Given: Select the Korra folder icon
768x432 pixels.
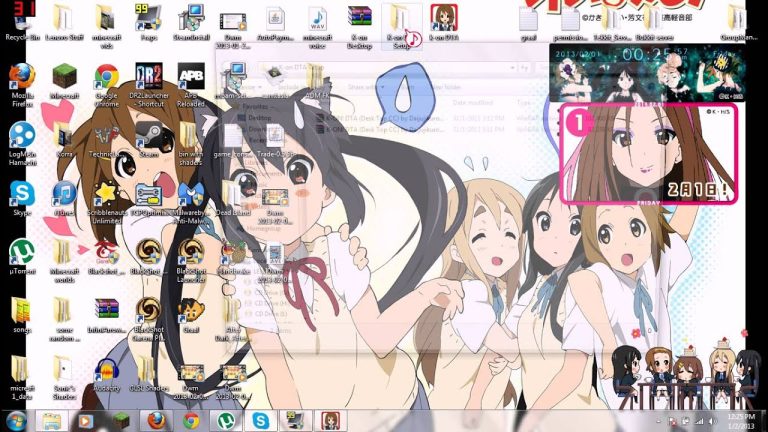Looking at the screenshot, I should [64, 140].
